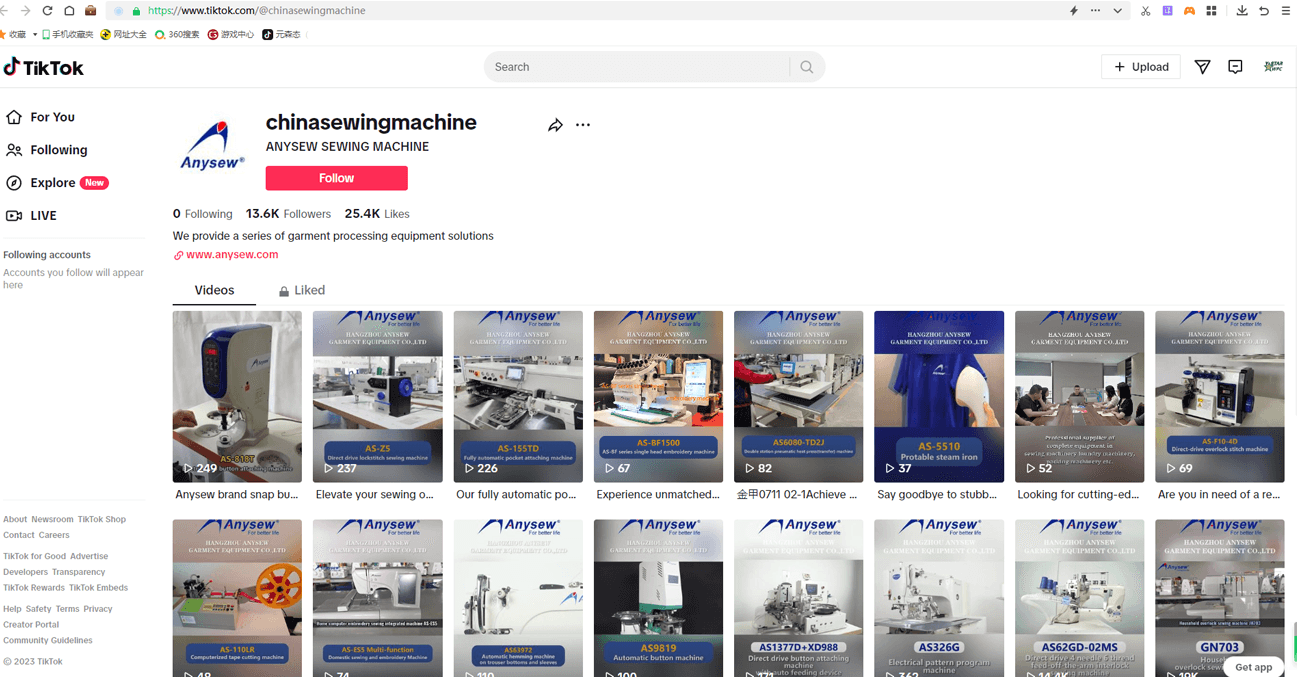1297x677 pixels.
Task: Focus the TikTok search field
Action: tap(638, 67)
